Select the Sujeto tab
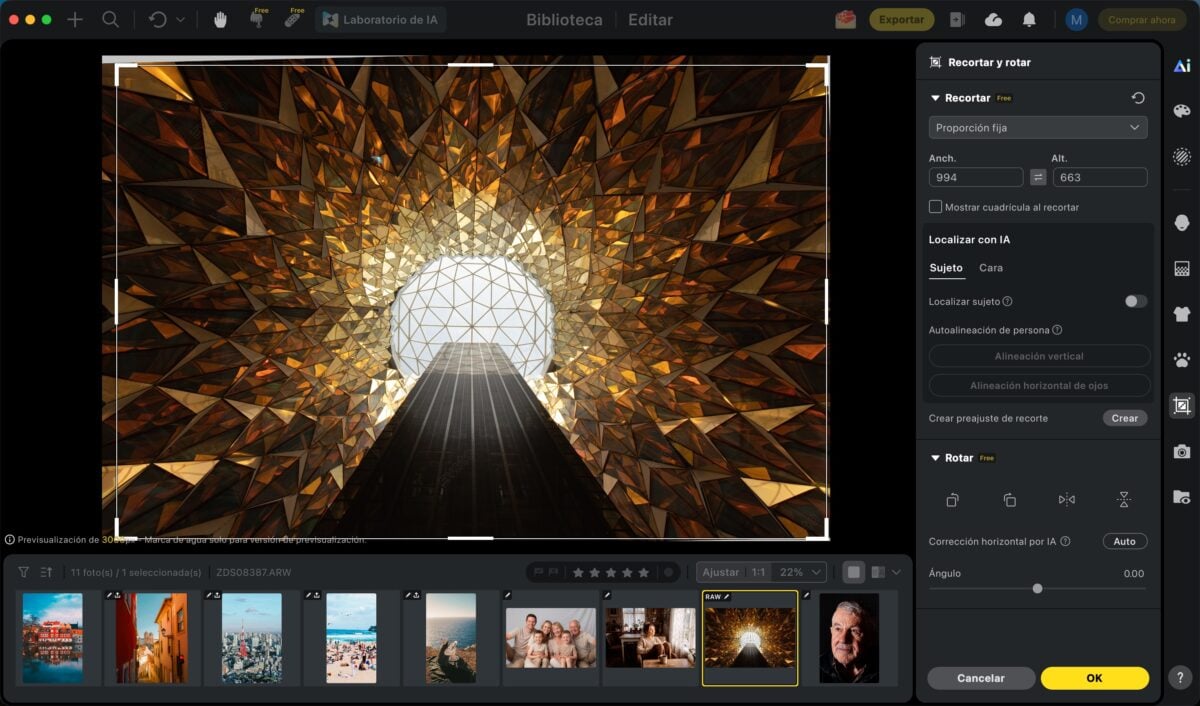Screen dimensions: 1200x706 [x=946, y=268]
